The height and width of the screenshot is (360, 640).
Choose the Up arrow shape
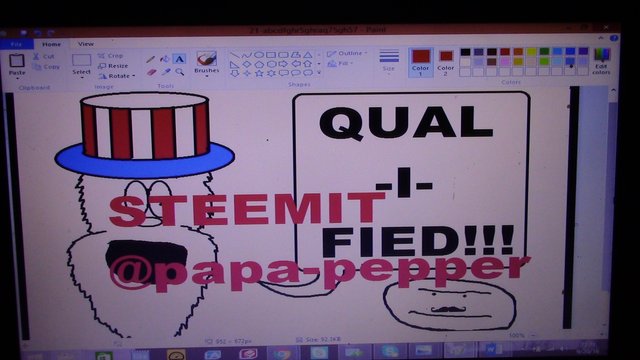(308, 64)
